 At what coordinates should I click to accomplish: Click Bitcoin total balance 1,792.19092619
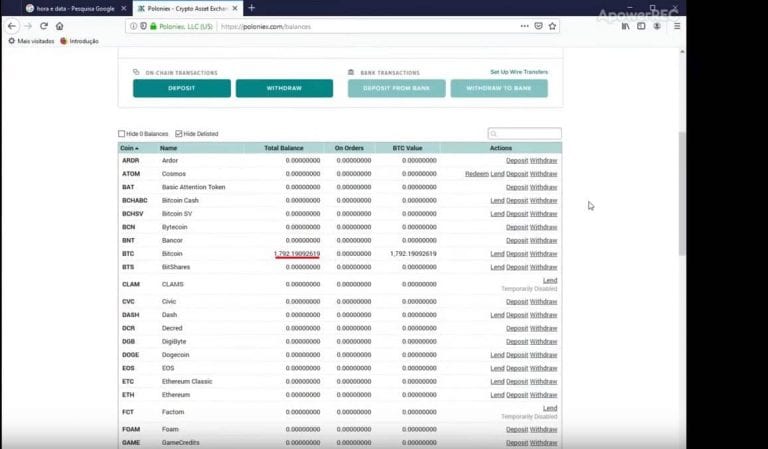coord(297,254)
